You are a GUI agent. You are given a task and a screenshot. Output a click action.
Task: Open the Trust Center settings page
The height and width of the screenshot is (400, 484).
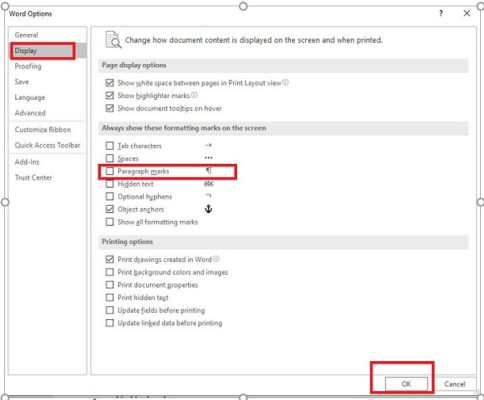pyautogui.click(x=33, y=177)
